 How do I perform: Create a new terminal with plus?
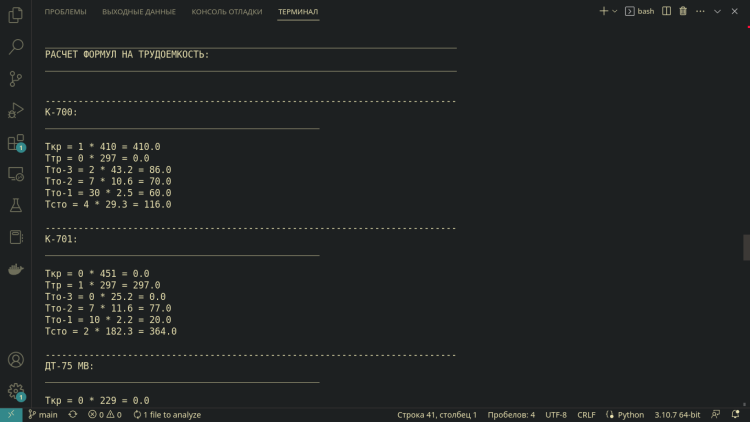point(603,11)
